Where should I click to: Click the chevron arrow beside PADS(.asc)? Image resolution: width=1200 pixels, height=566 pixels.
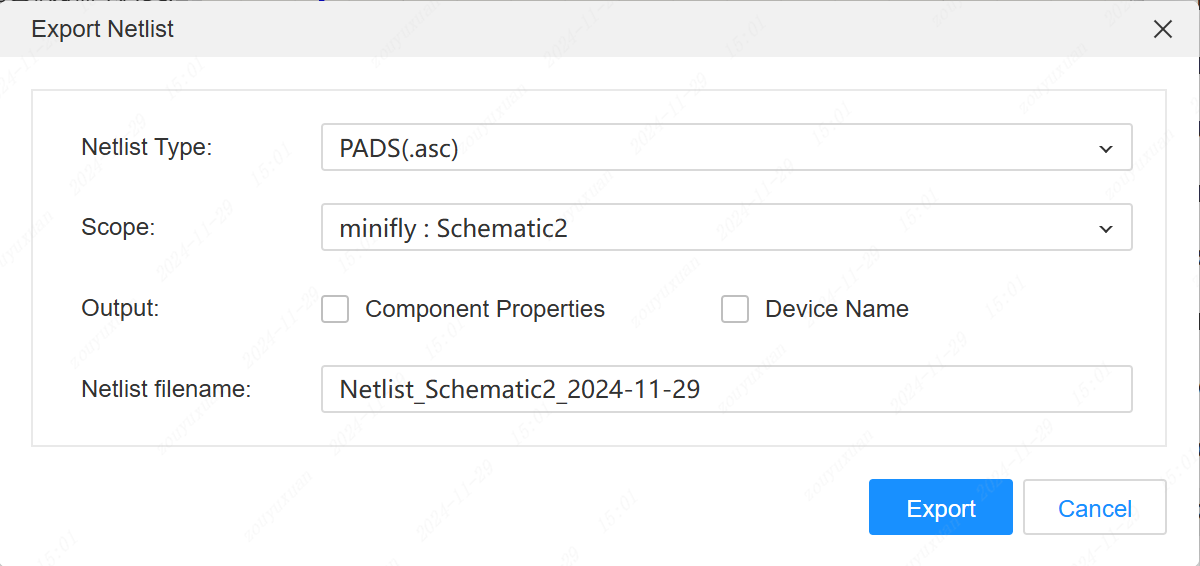1106,149
